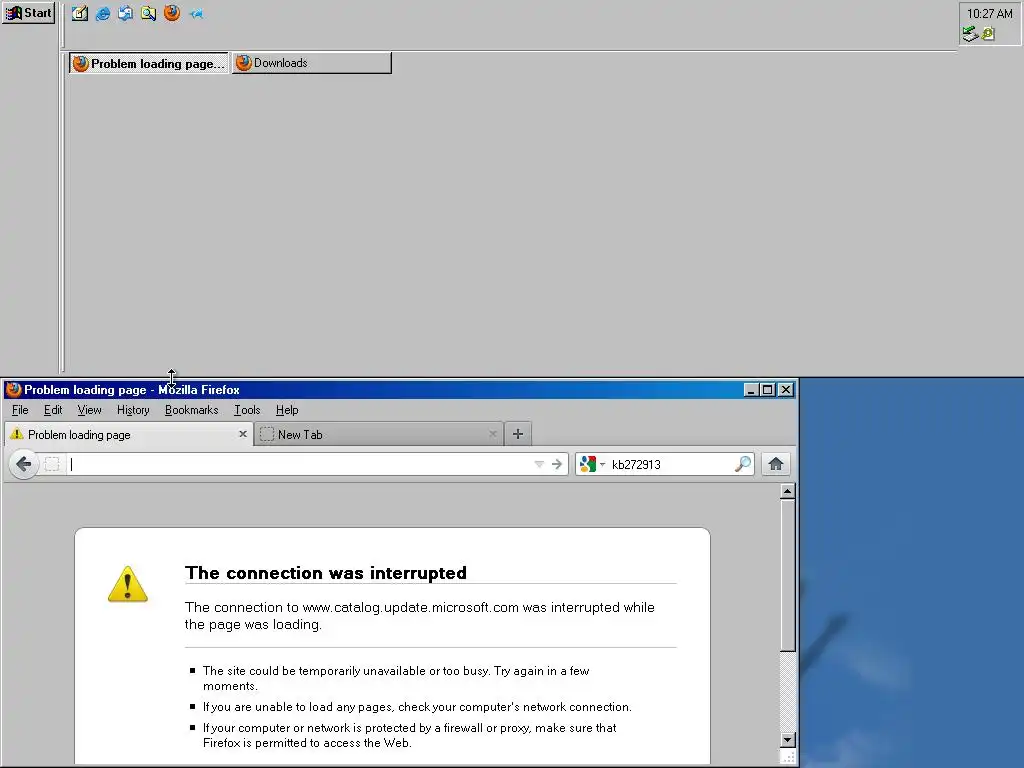The height and width of the screenshot is (768, 1024).
Task: Click the 10:27 AM system clock
Action: (x=989, y=13)
